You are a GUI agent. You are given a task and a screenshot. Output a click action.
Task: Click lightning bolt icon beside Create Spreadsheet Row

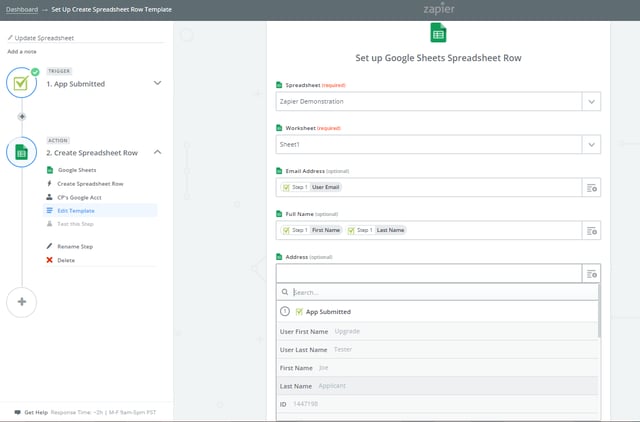tap(49, 184)
